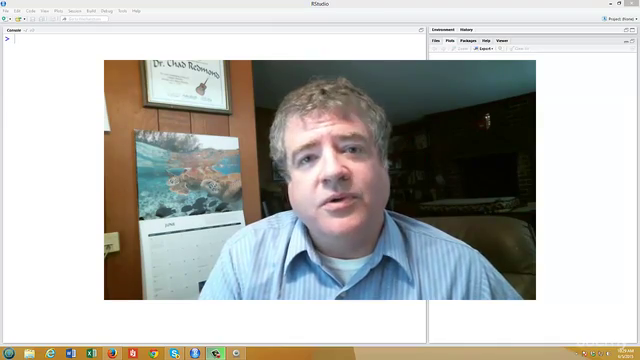Switch to the History tab
Screen dimensions: 640x360
466,30
